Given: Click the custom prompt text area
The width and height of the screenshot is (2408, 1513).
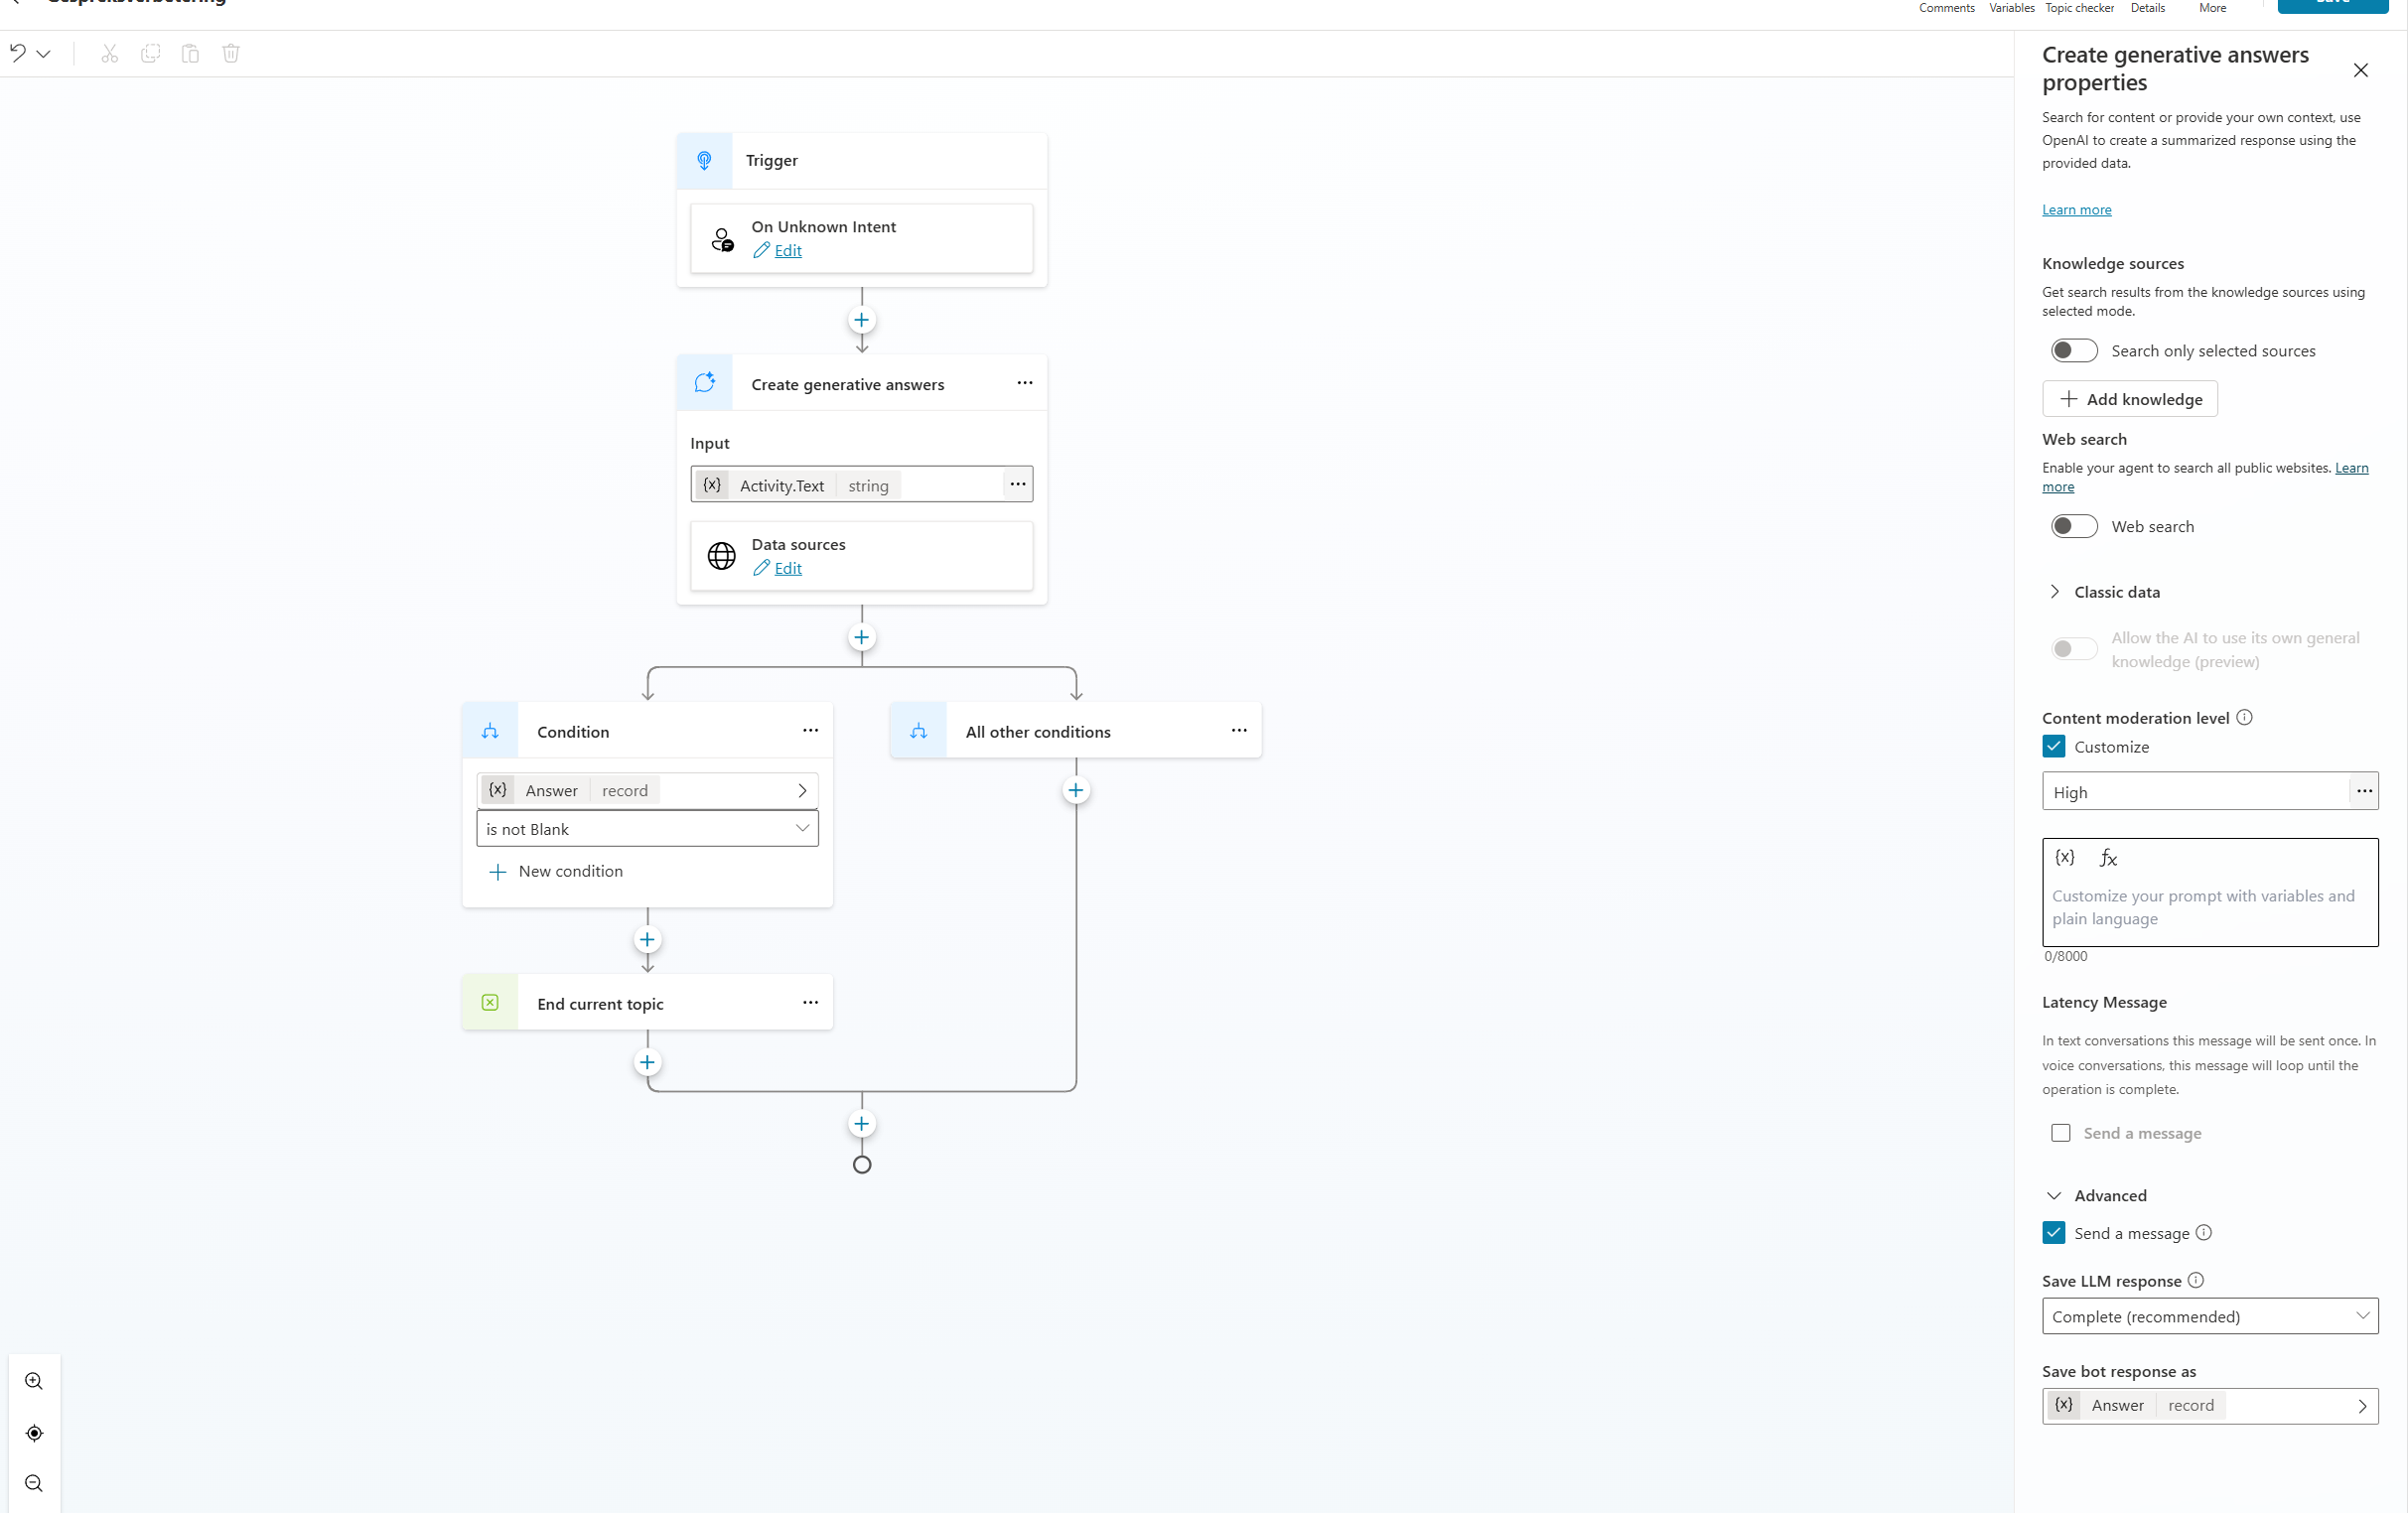Looking at the screenshot, I should 2210,908.
